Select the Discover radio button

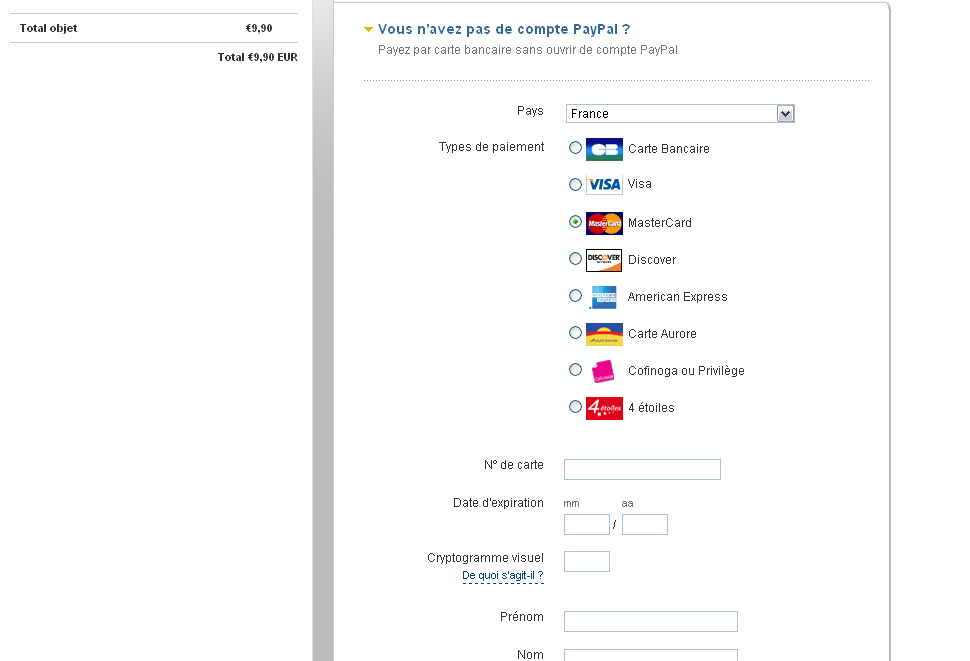tap(575, 259)
